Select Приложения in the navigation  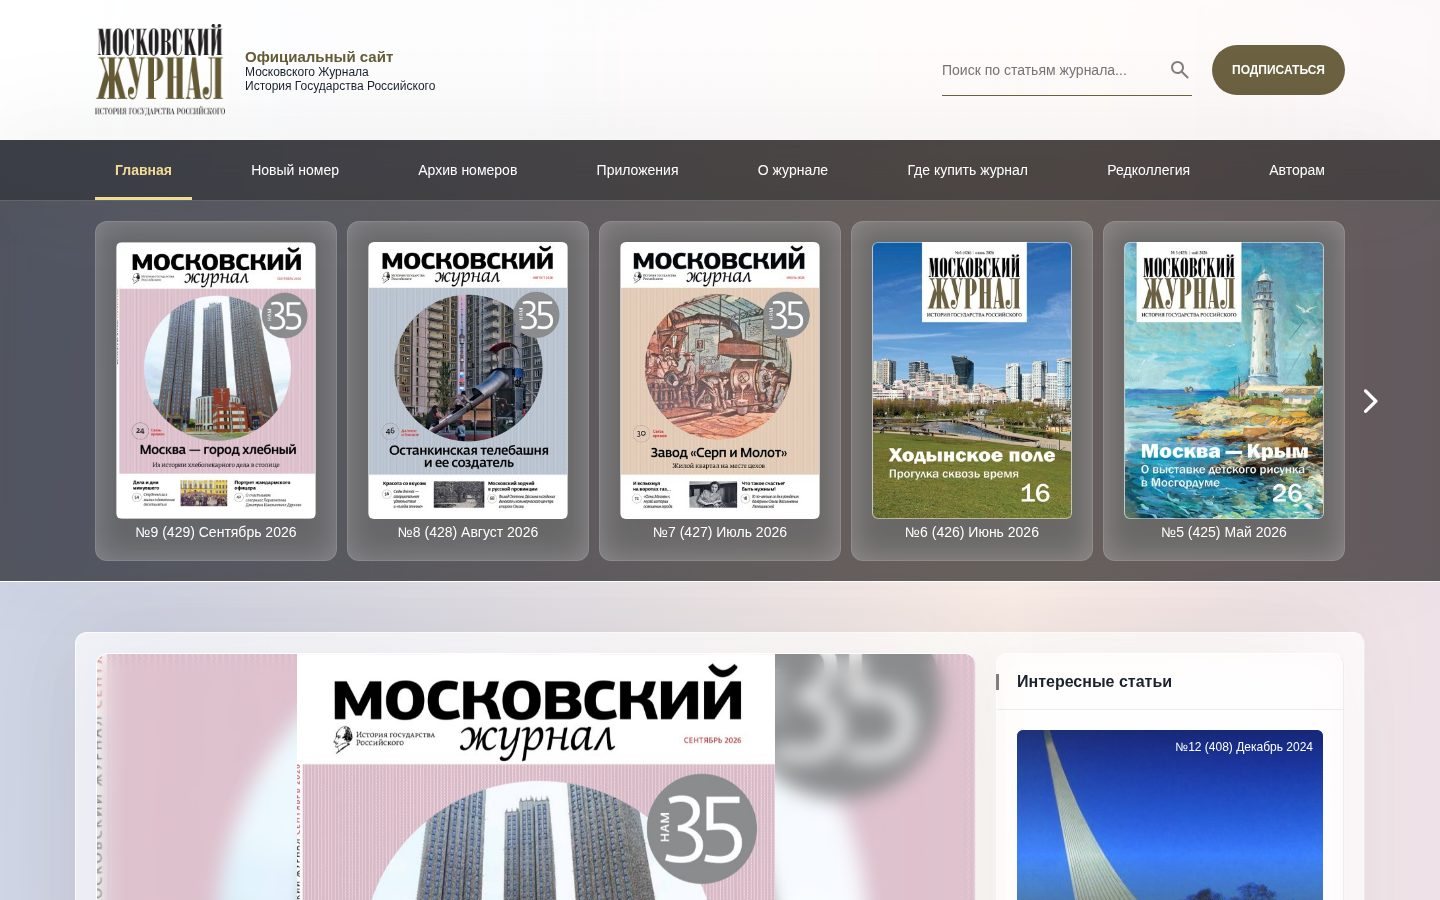pyautogui.click(x=637, y=170)
